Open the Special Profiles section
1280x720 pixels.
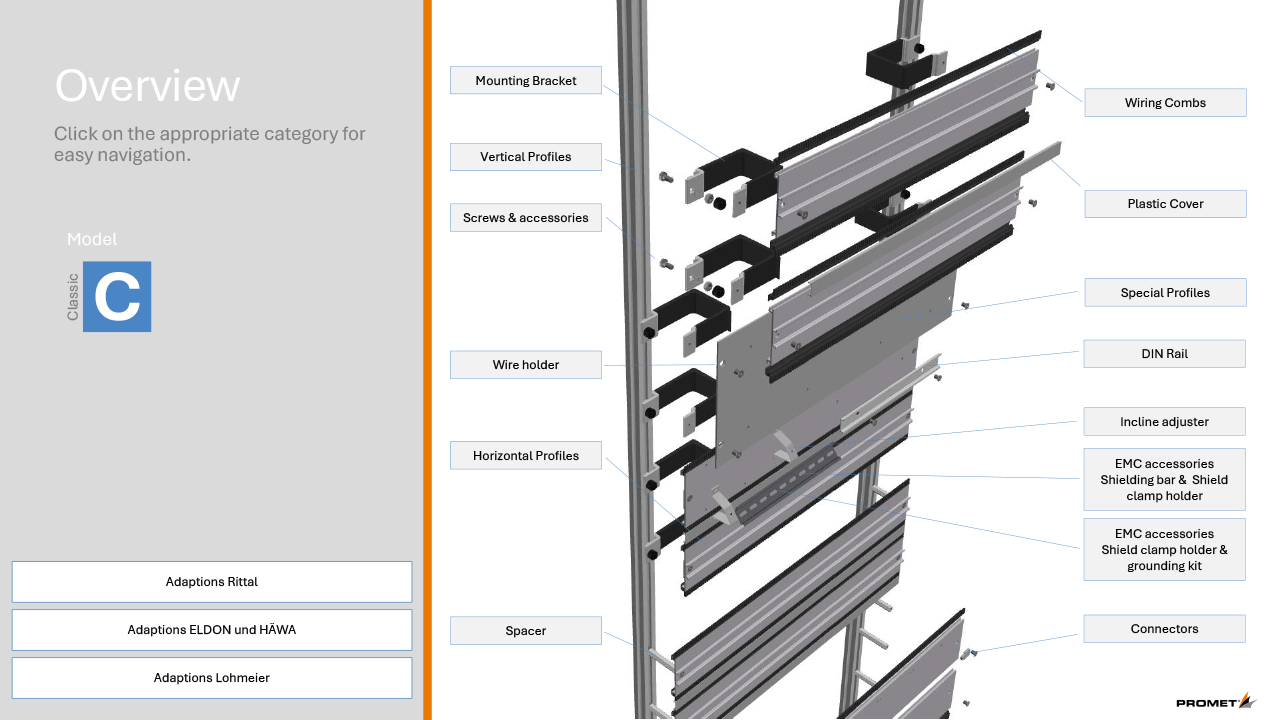1165,293
